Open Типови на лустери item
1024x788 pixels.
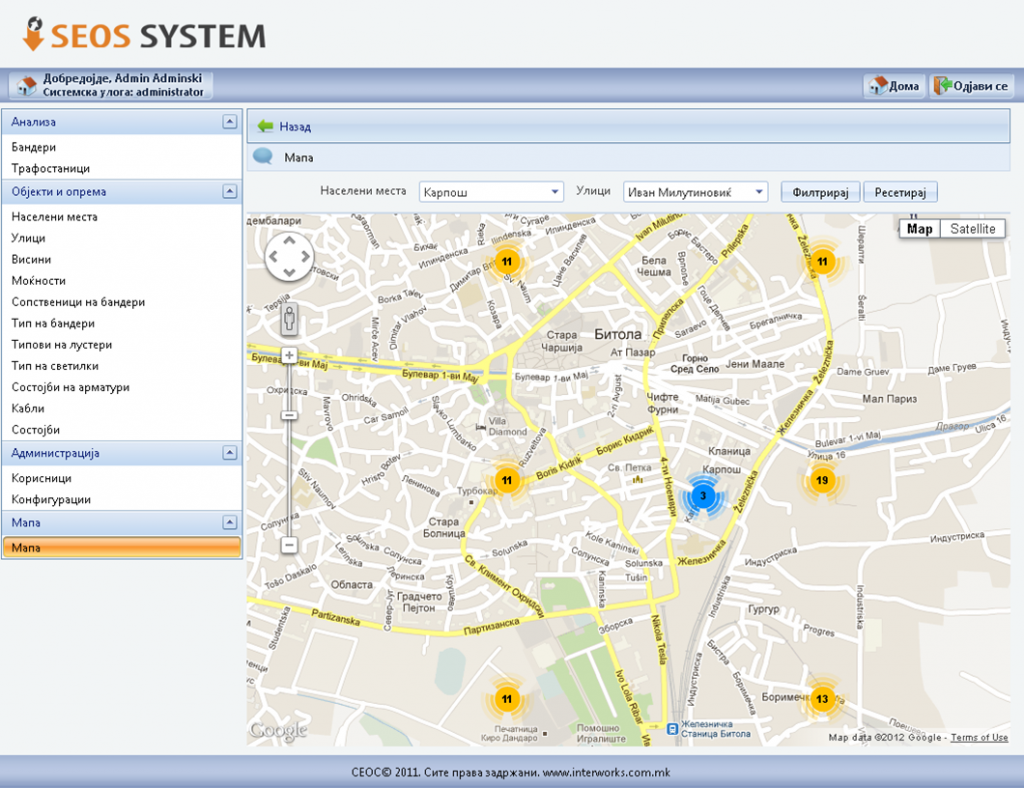62,345
